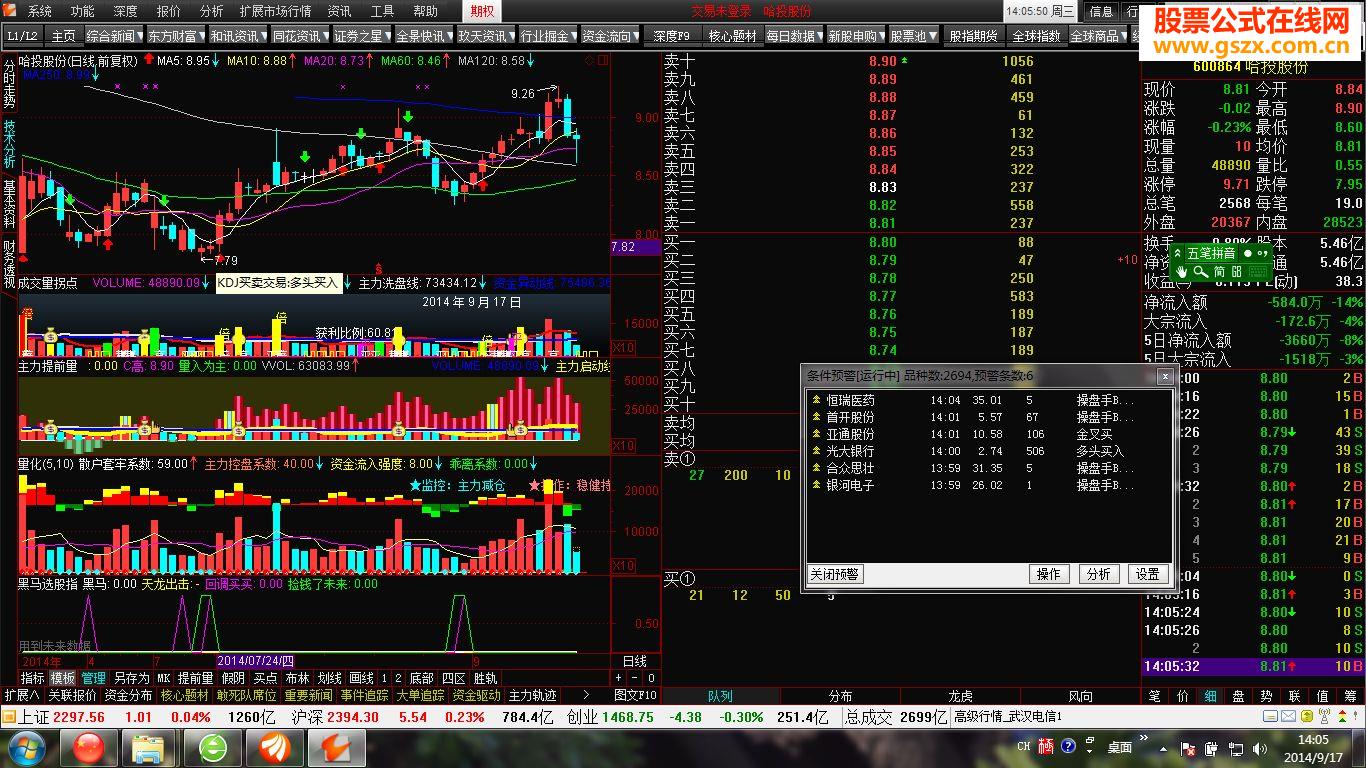Open the 新股申购 dropdown

click(x=854, y=36)
